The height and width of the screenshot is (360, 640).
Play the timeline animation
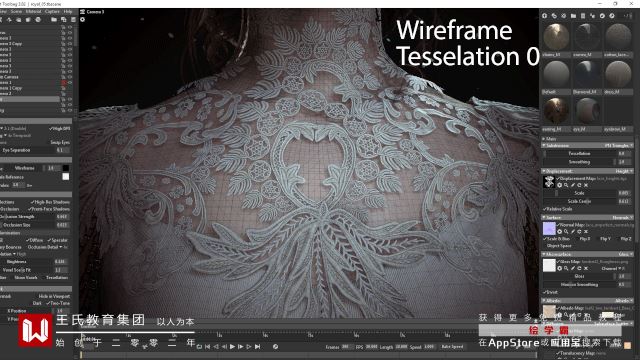(x=232, y=347)
